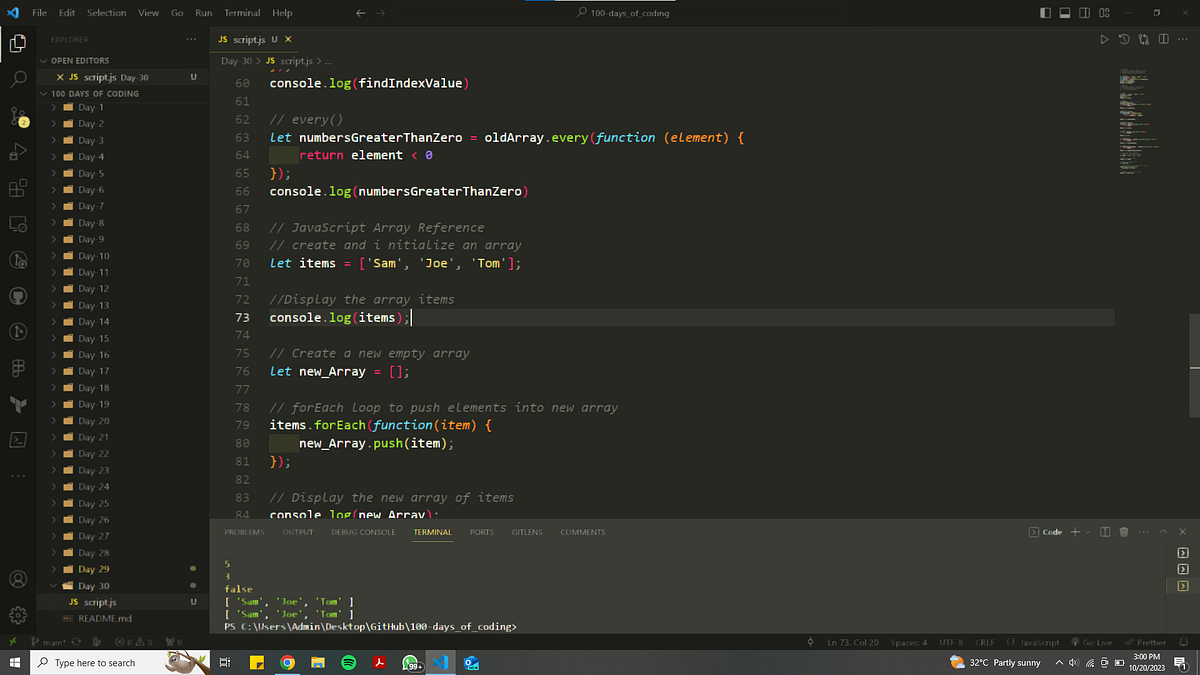Image resolution: width=1200 pixels, height=675 pixels.
Task: Switch to the PROBLEMS panel tab
Action: (244, 531)
